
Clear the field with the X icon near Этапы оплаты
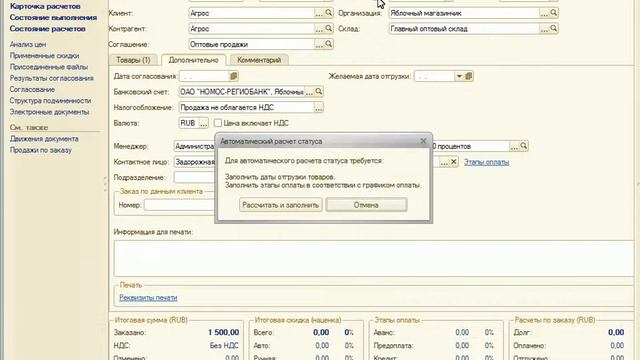[453, 162]
